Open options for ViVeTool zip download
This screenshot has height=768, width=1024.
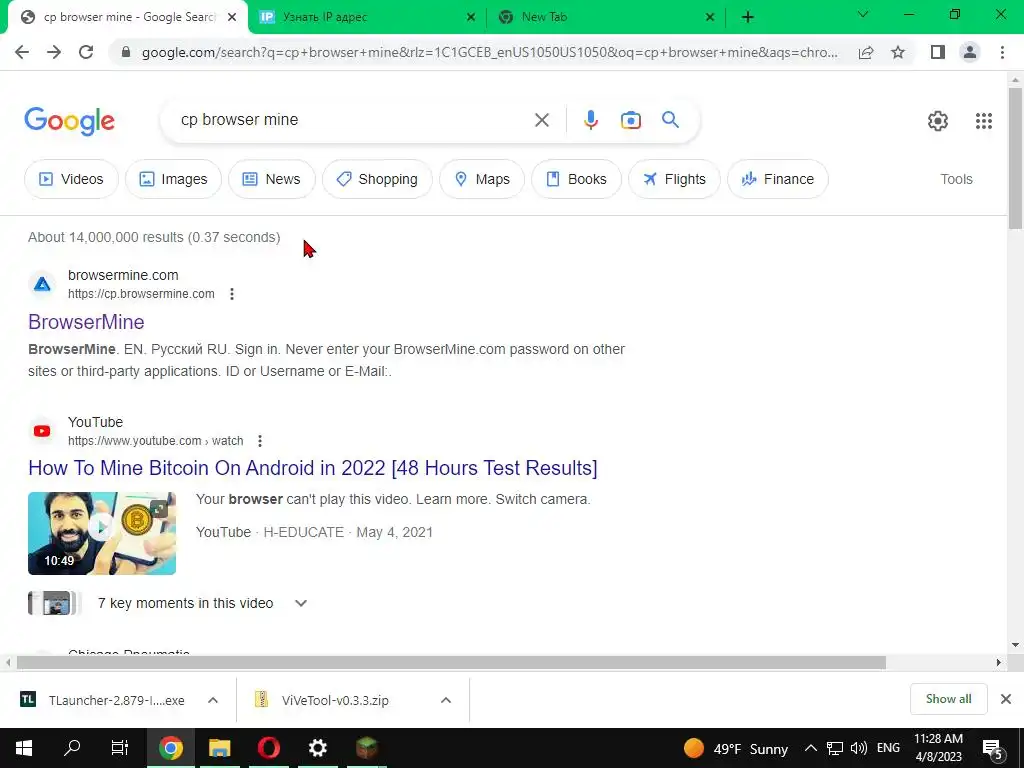(446, 700)
